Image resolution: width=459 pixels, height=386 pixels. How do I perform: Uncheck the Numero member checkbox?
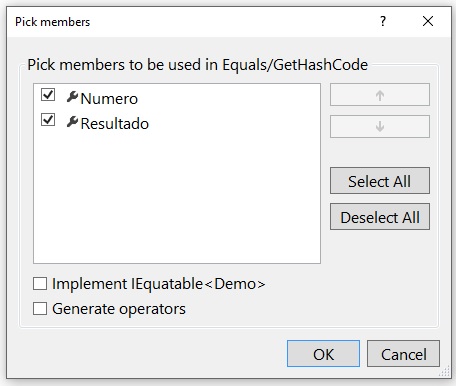(x=48, y=94)
